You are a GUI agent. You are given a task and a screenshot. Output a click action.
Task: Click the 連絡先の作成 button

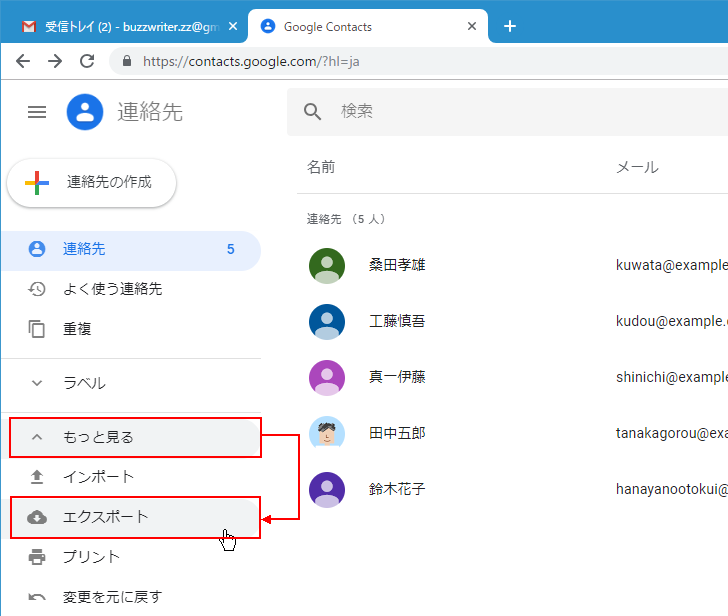coord(91,182)
